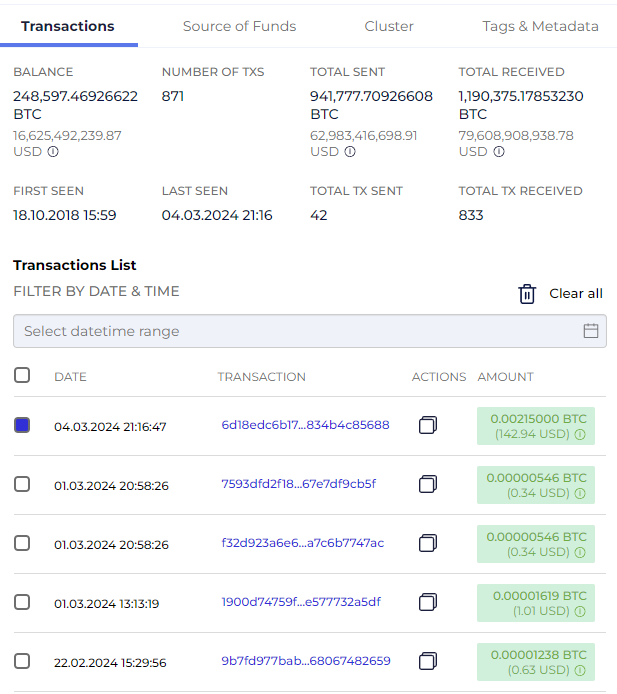Viewport: 617px width, 694px height.
Task: Click the 0.00215000 BTC amount badge
Action: click(536, 426)
